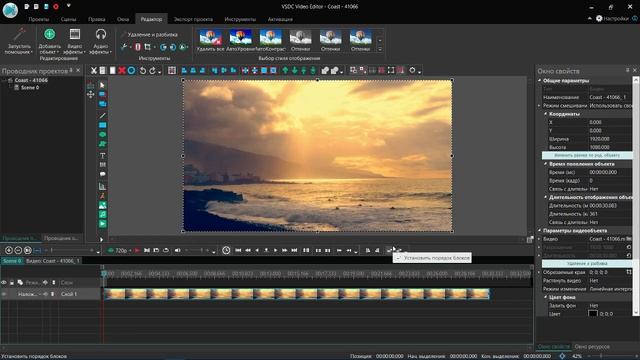The height and width of the screenshot is (360, 640).
Task: Click the undo arrow in the editor toolbar
Action: (x=142, y=71)
